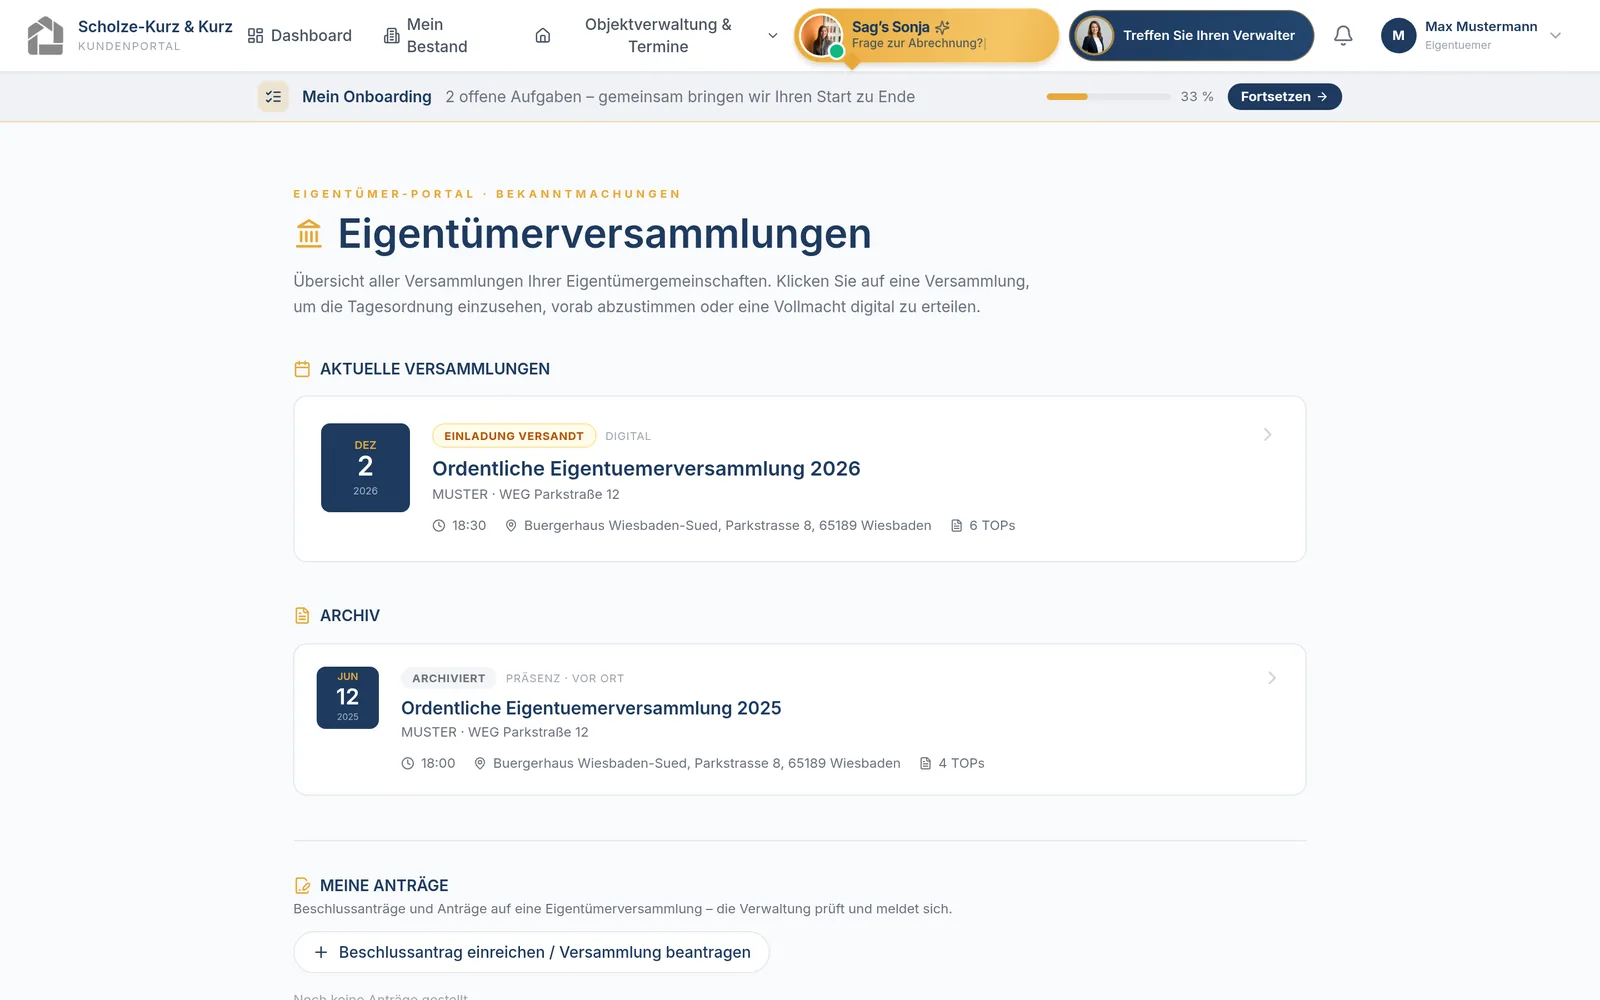1600x1000 pixels.
Task: Open Objektverwaltung & Termine menu
Action: click(658, 35)
